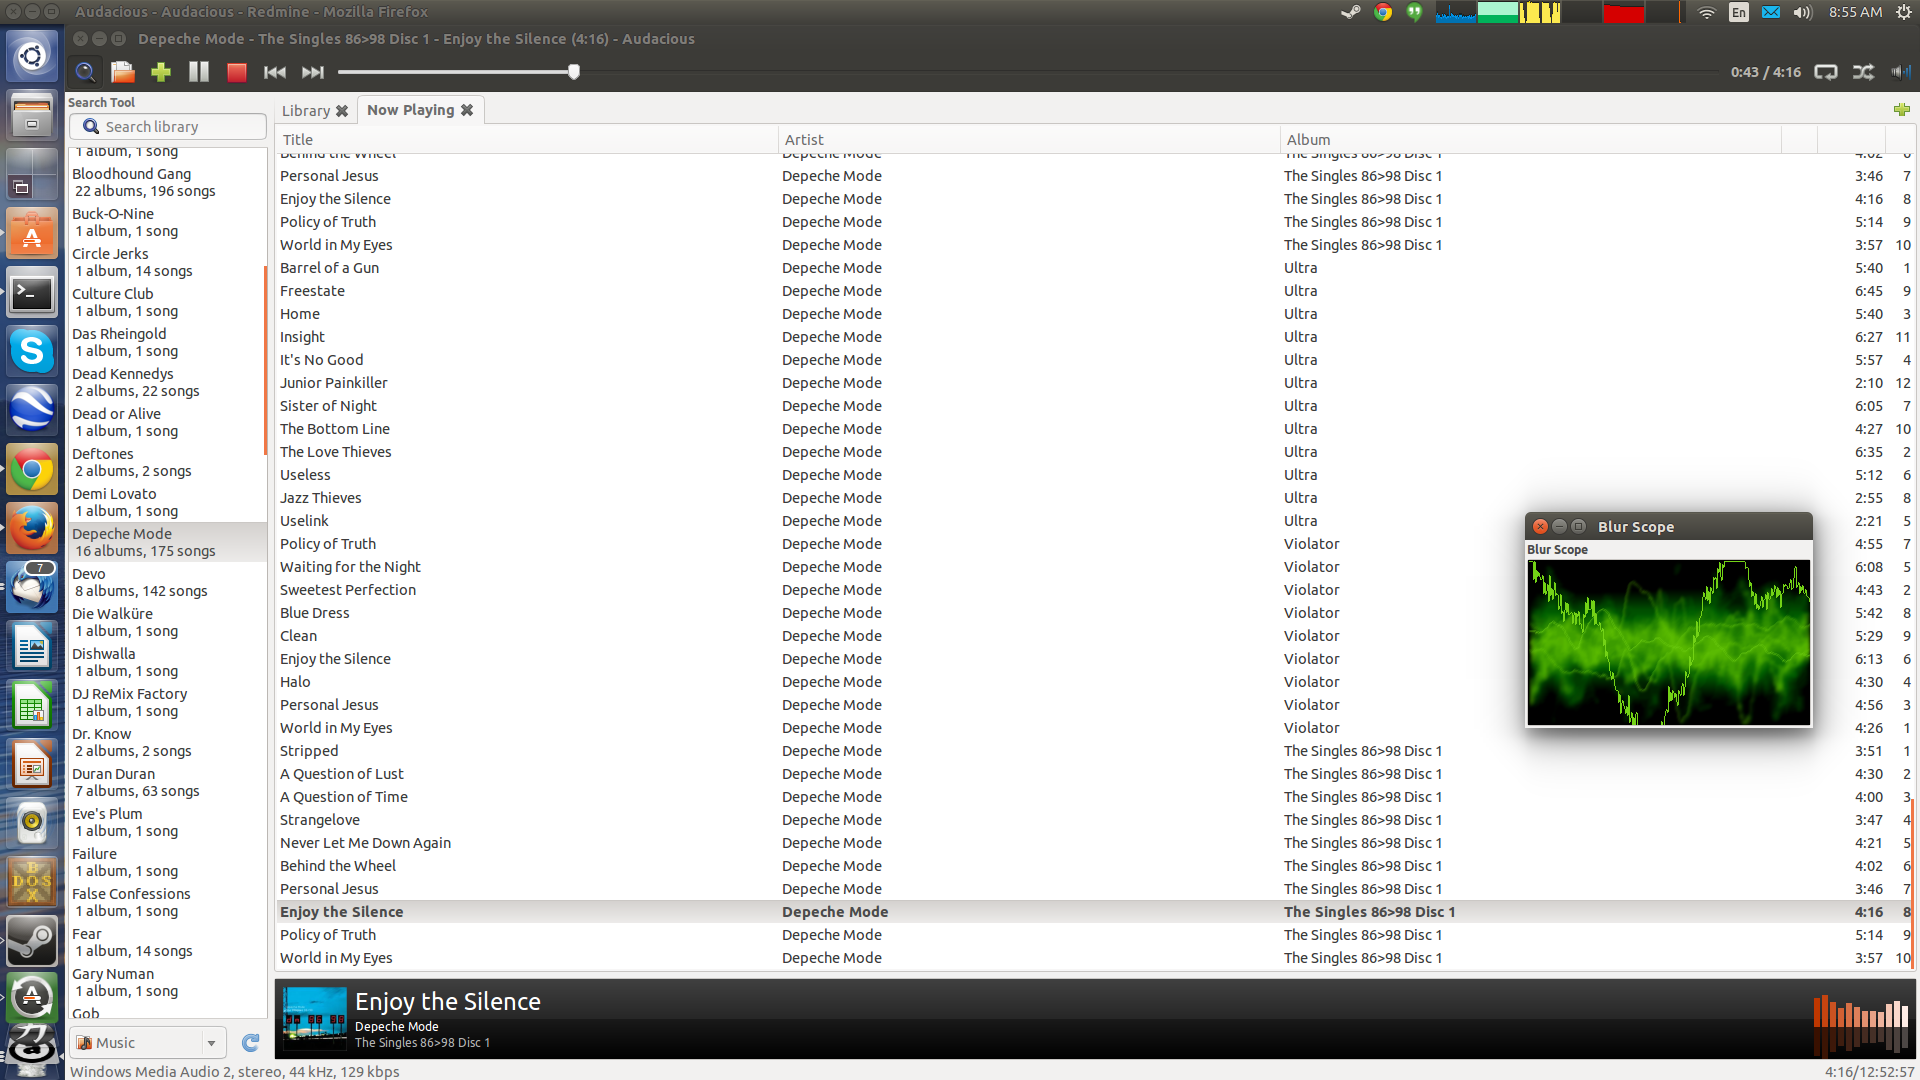Toggle the search tool magnifier button
1920x1080 pixels.
[x=86, y=72]
